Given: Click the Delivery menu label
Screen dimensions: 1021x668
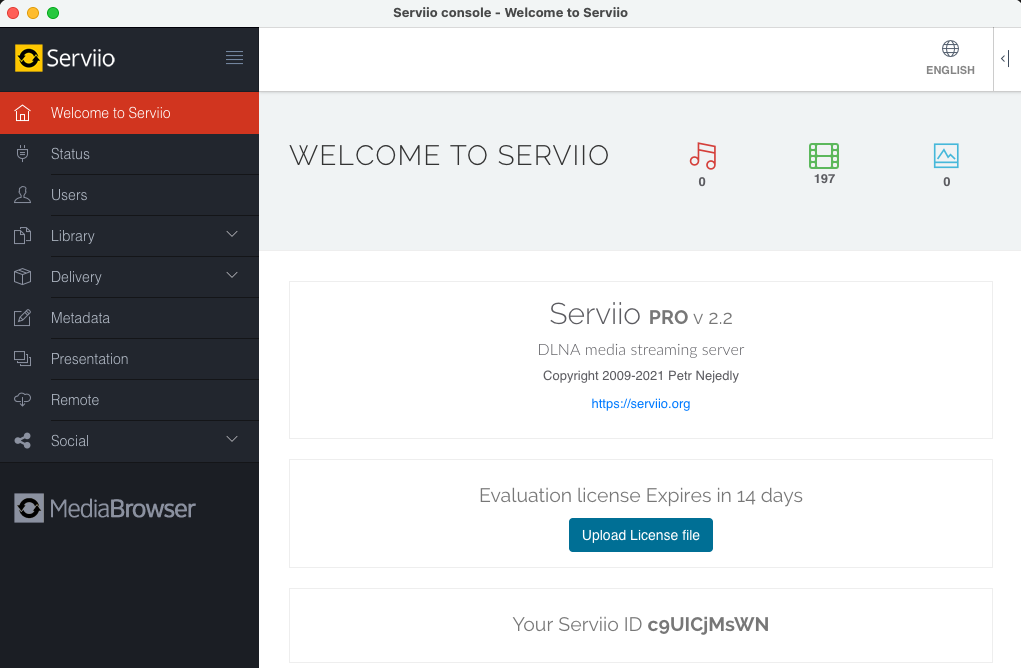Looking at the screenshot, I should pyautogui.click(x=76, y=277).
